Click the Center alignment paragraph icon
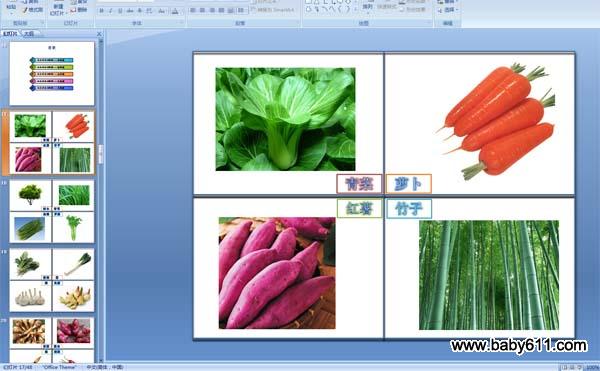Viewport: 600px width, 371px height. (202, 10)
